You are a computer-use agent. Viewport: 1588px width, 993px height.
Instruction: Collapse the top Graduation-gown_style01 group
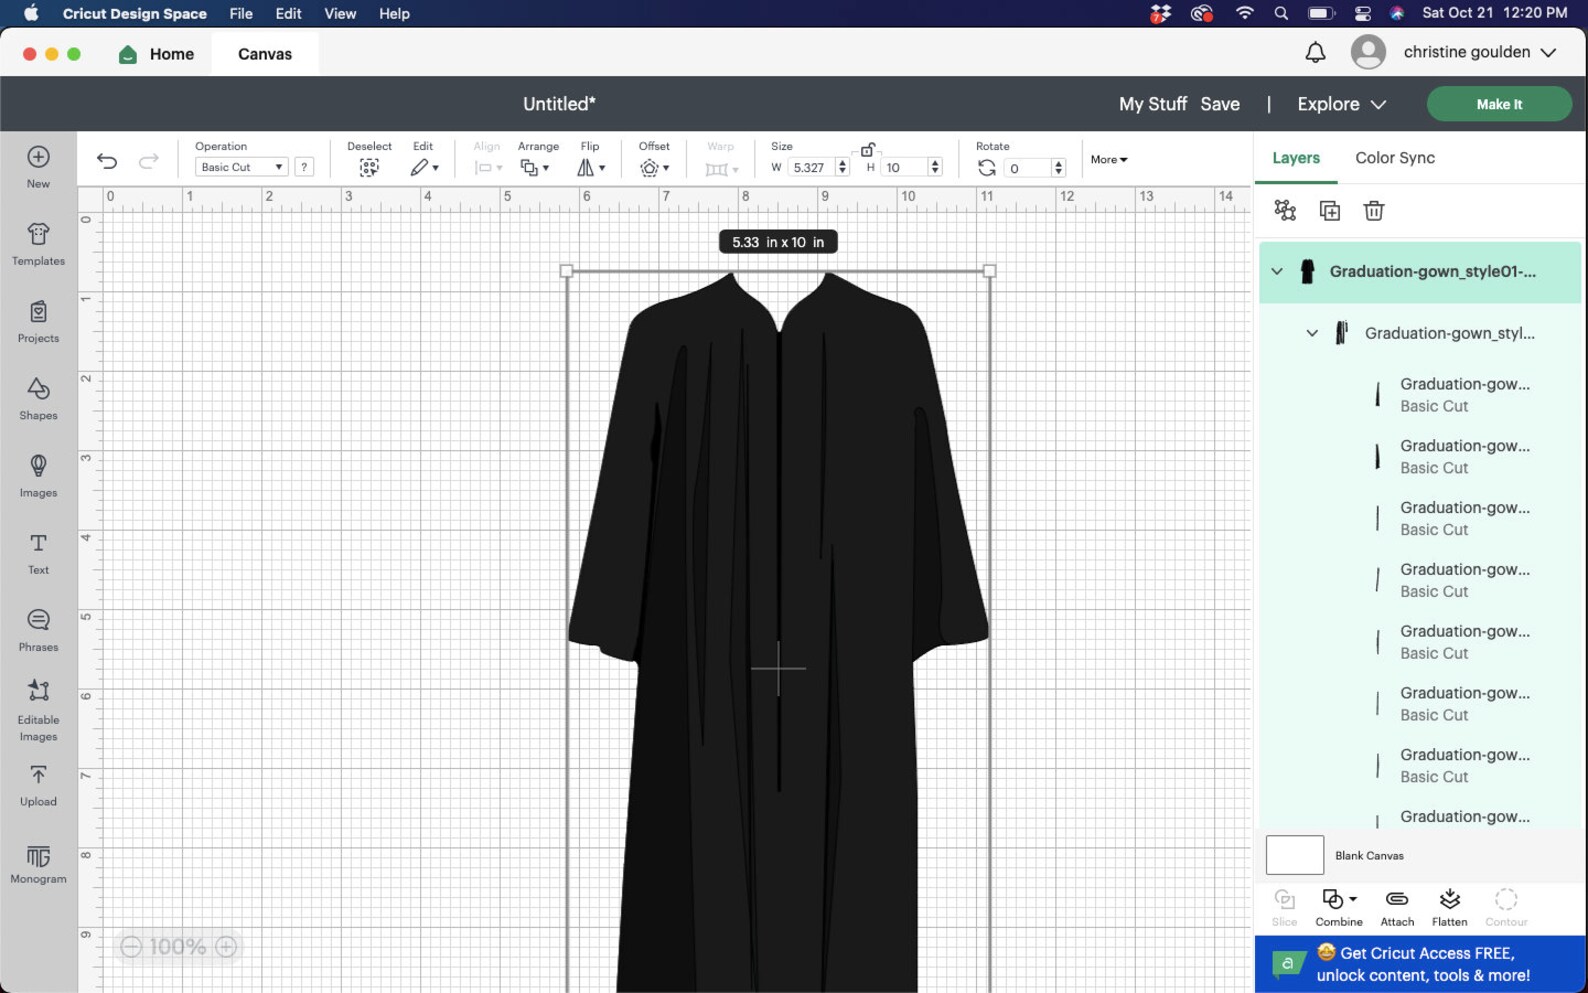click(x=1277, y=271)
